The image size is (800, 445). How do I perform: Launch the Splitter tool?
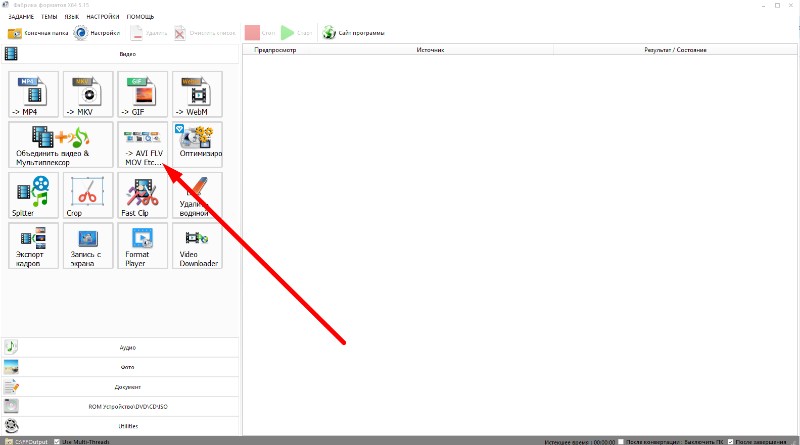click(x=34, y=195)
